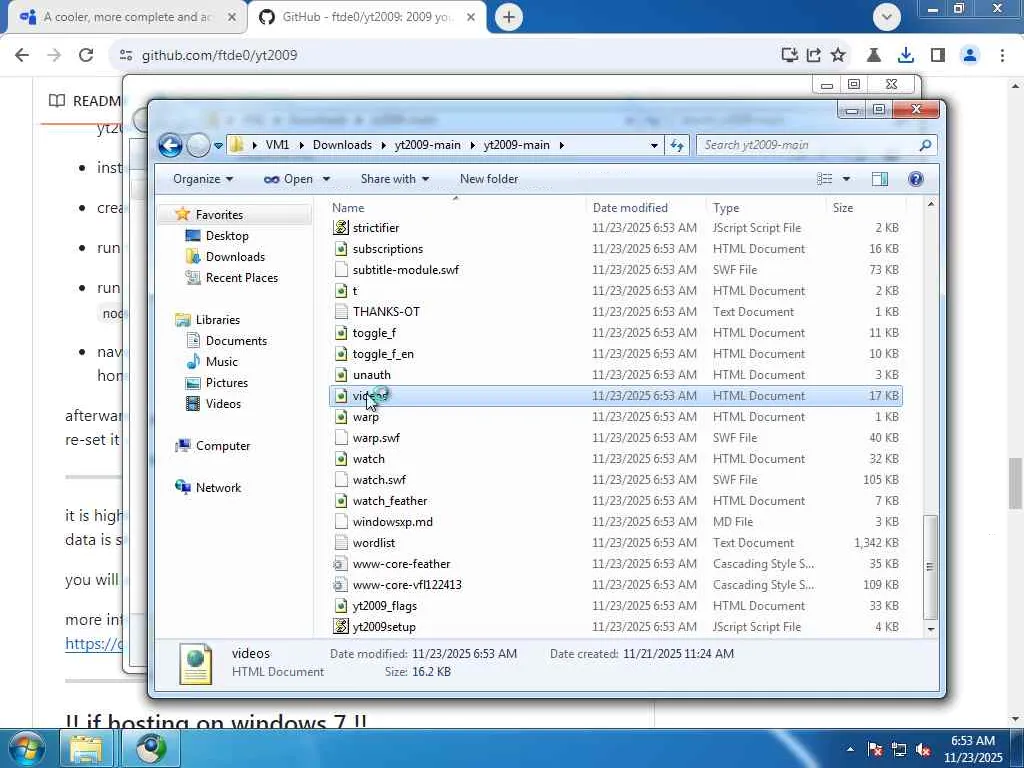This screenshot has height=768, width=1024.
Task: Select the wordlist text file icon
Action: (x=340, y=542)
